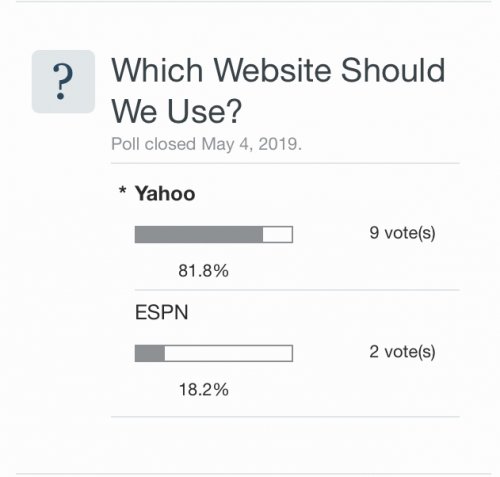Click the question mark poll icon
This screenshot has width=500, height=477.
point(63,82)
